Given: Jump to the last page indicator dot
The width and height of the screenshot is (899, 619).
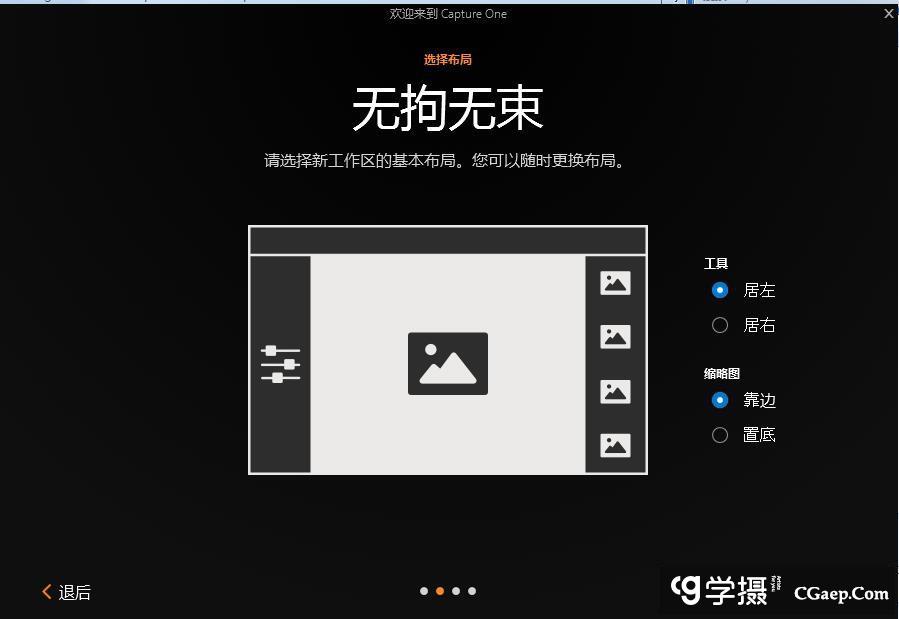Looking at the screenshot, I should (472, 591).
